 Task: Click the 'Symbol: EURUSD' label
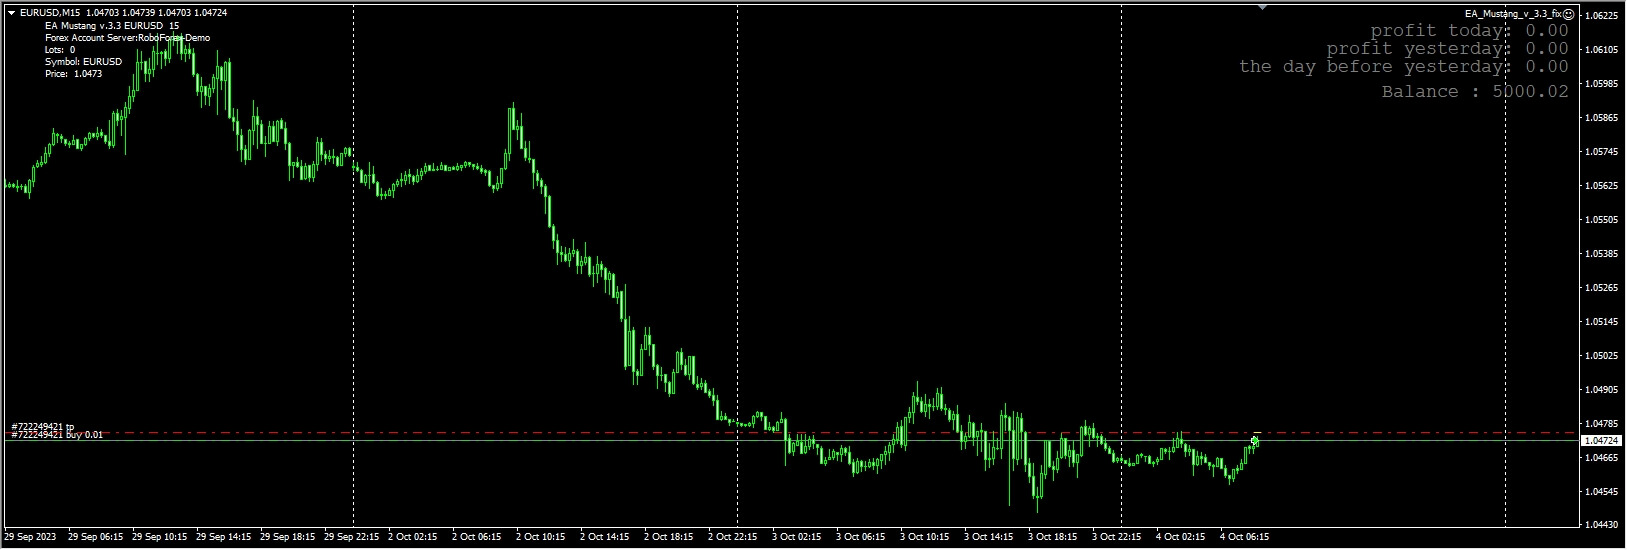point(83,61)
